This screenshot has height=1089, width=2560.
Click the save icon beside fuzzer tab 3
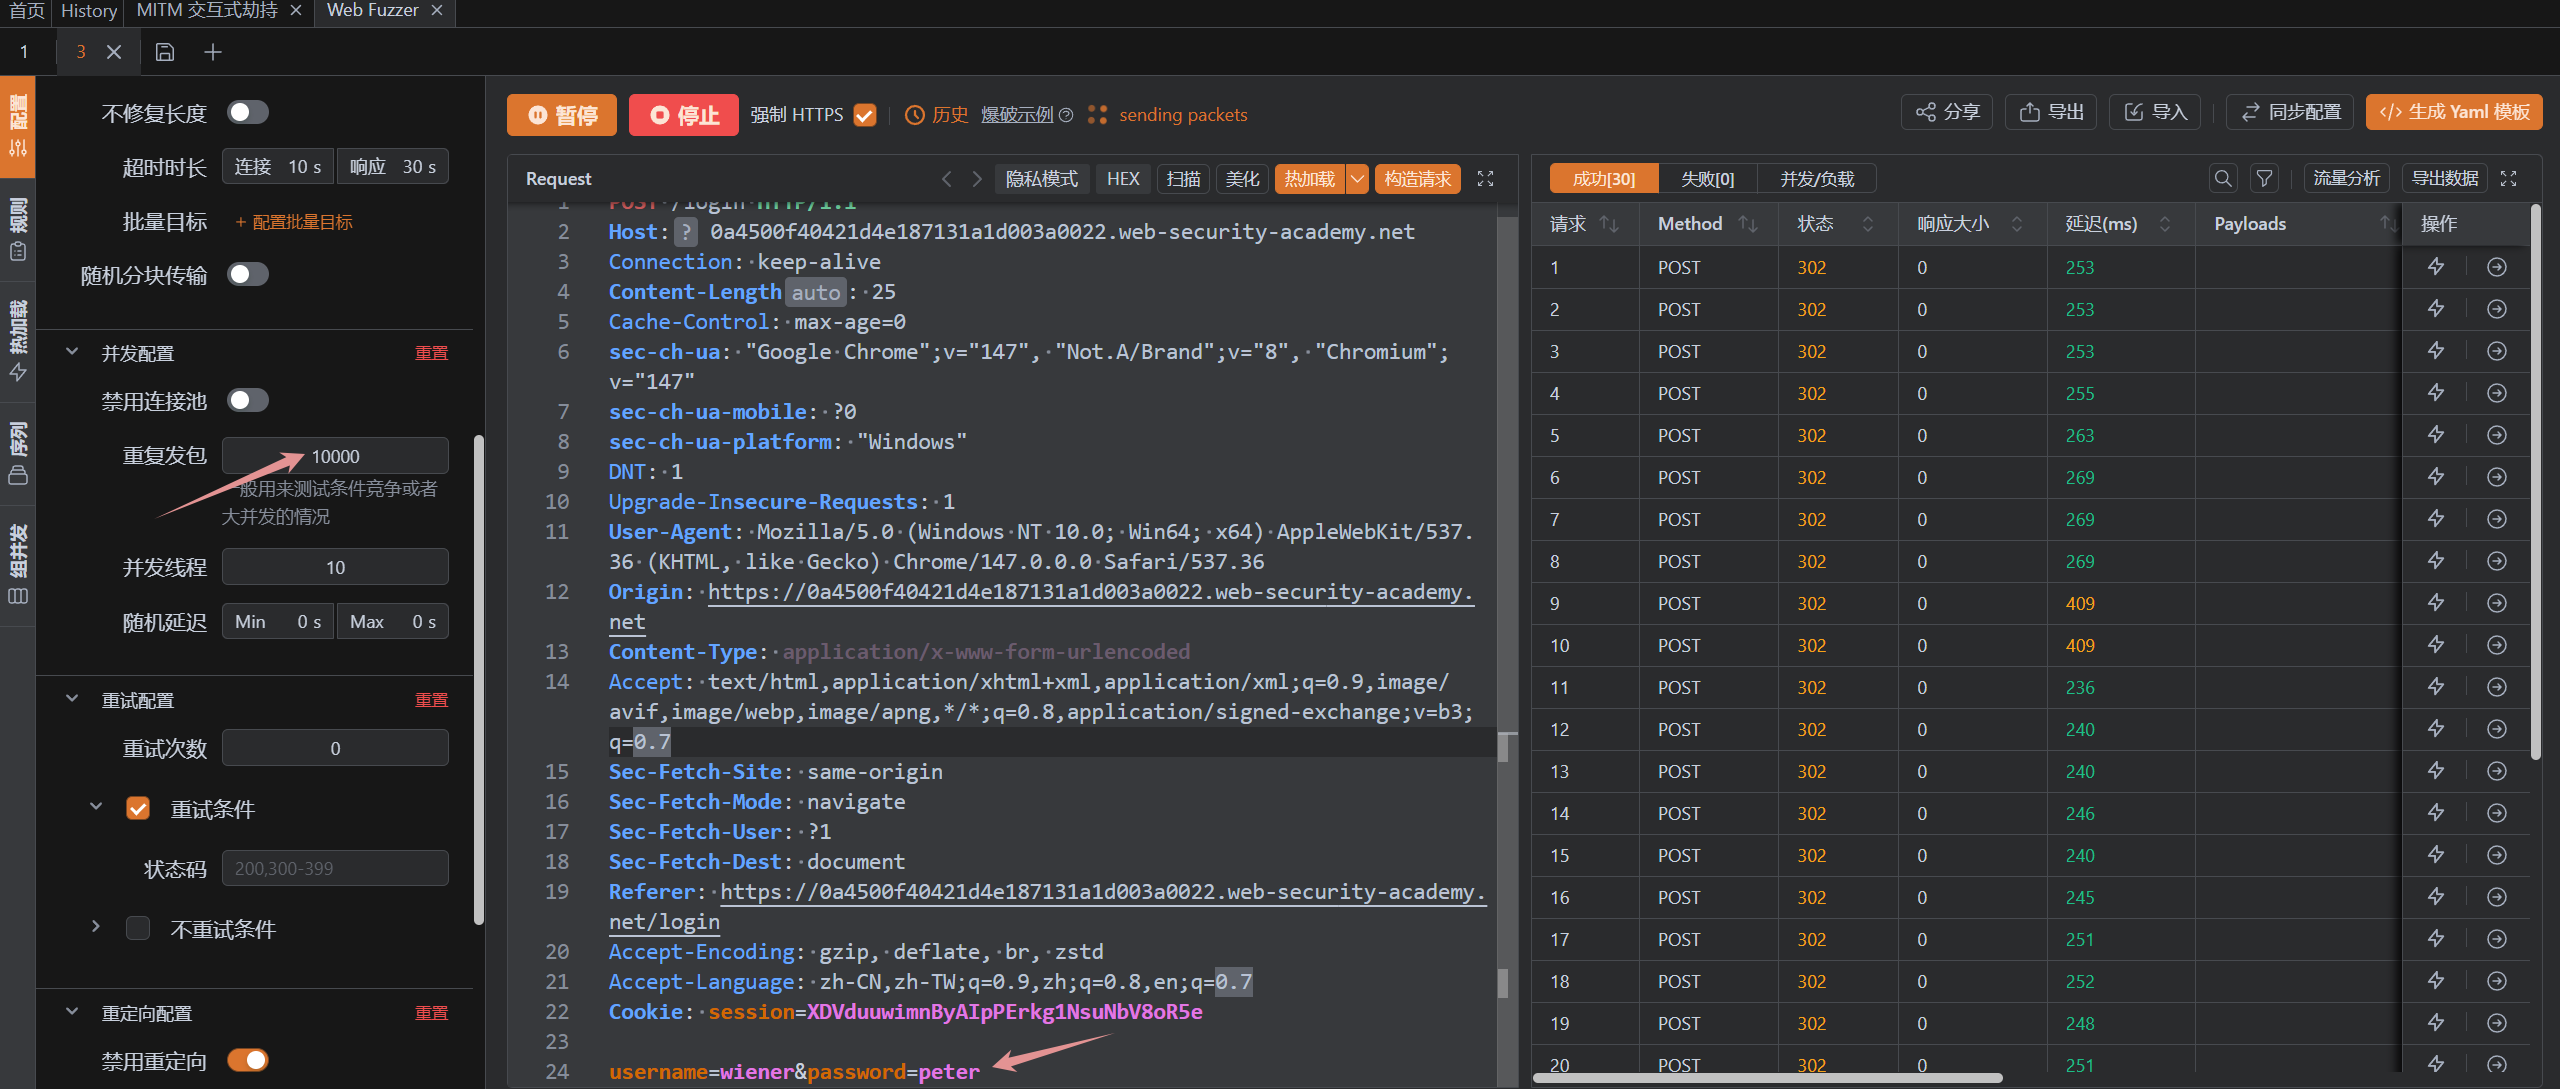(165, 52)
